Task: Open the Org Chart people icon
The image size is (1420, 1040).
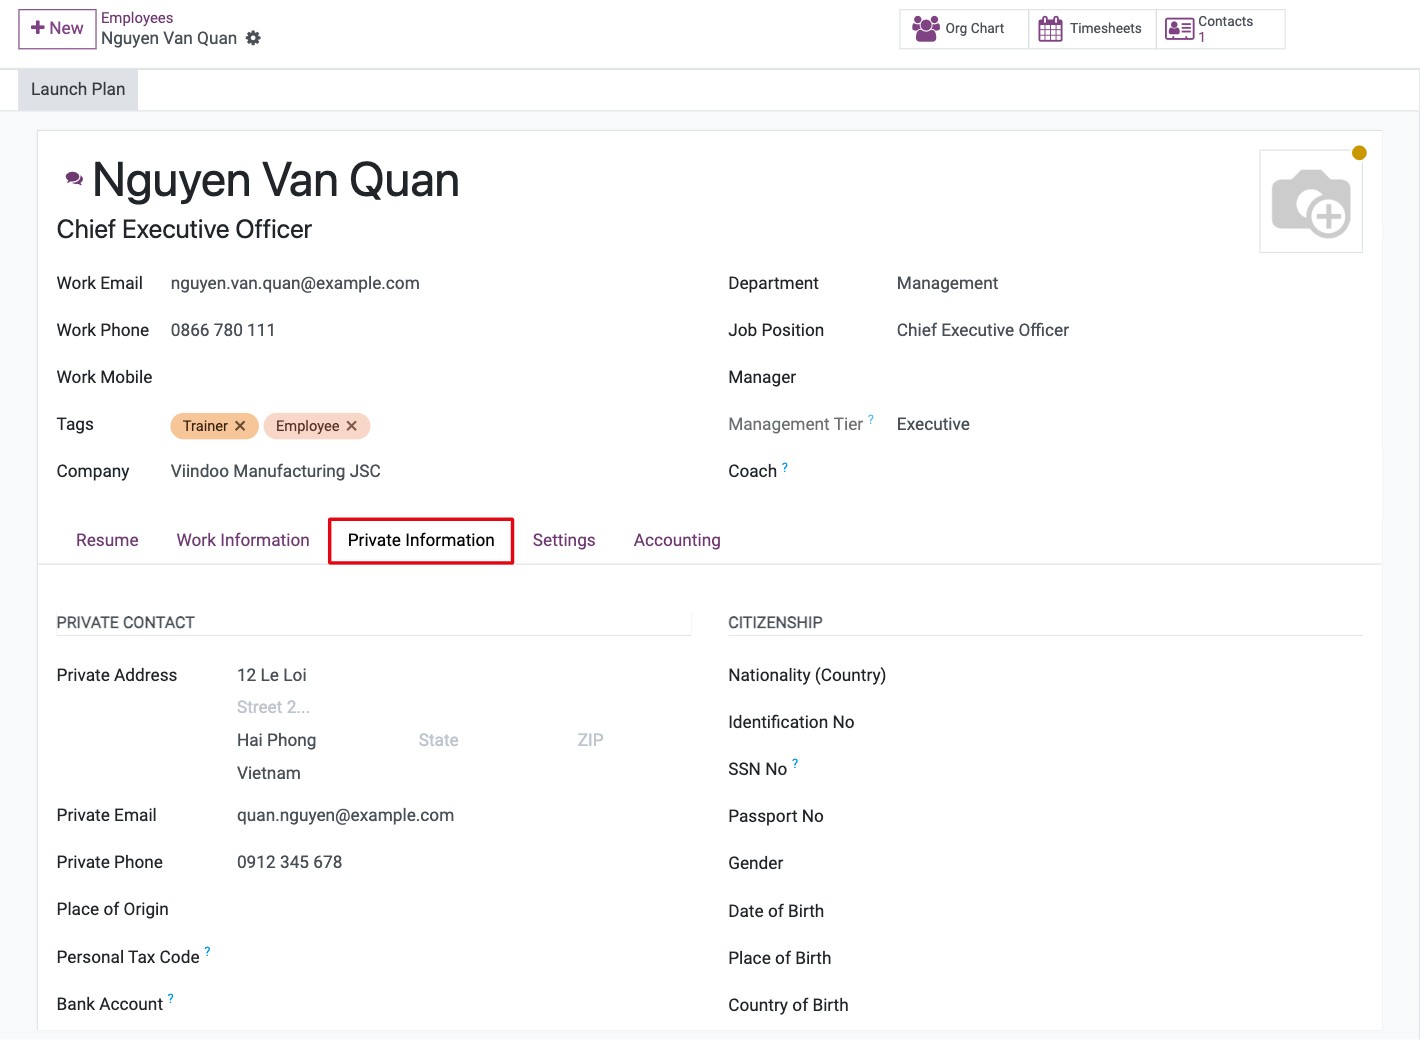Action: click(x=926, y=29)
